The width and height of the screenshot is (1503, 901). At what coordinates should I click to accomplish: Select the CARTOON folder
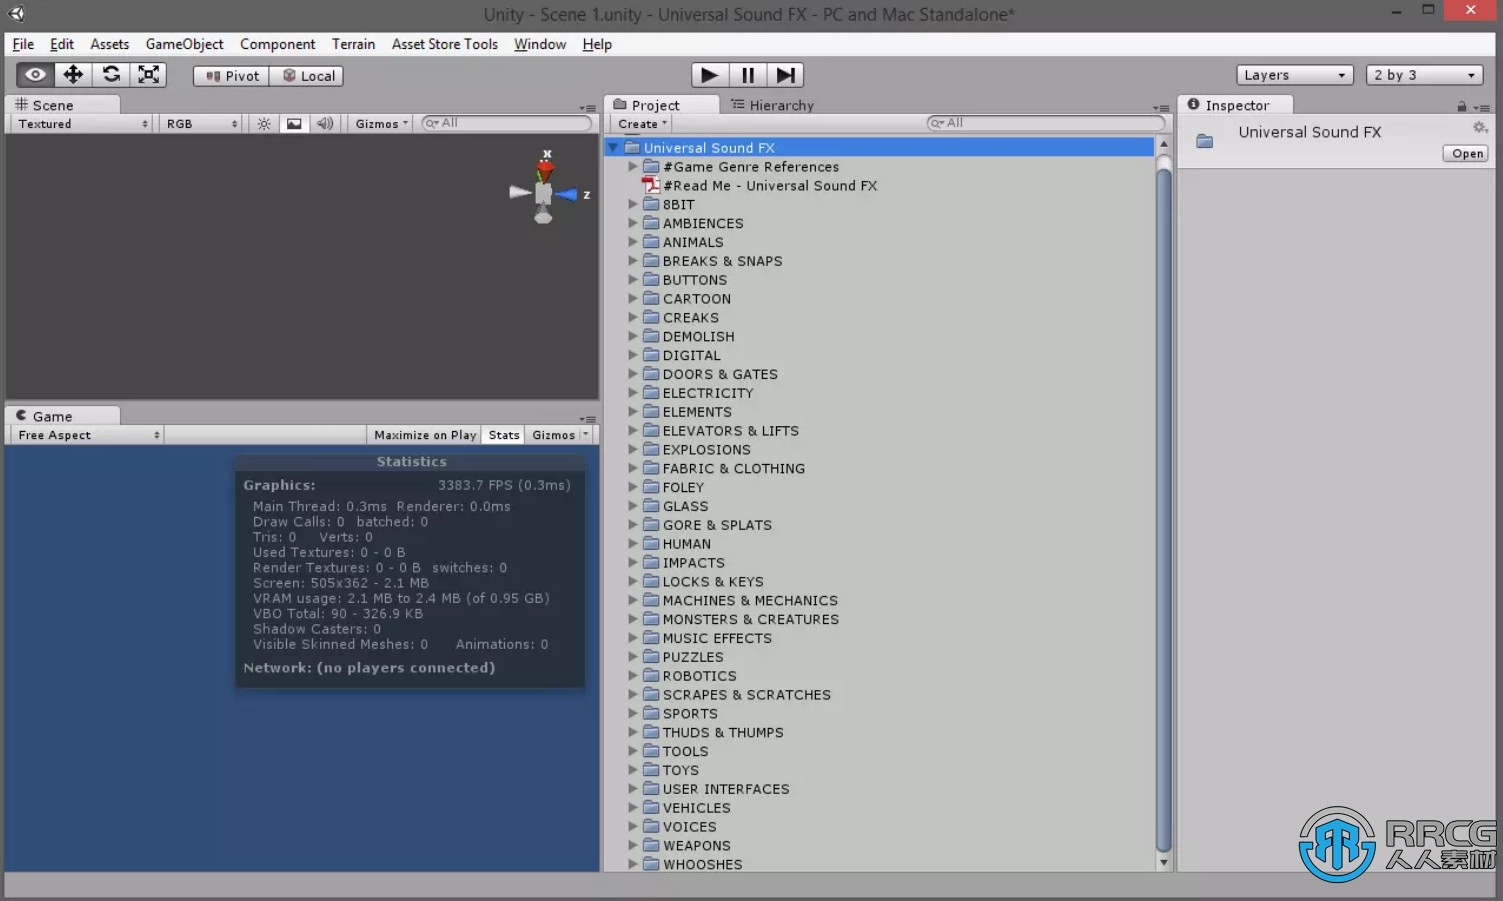pos(696,298)
